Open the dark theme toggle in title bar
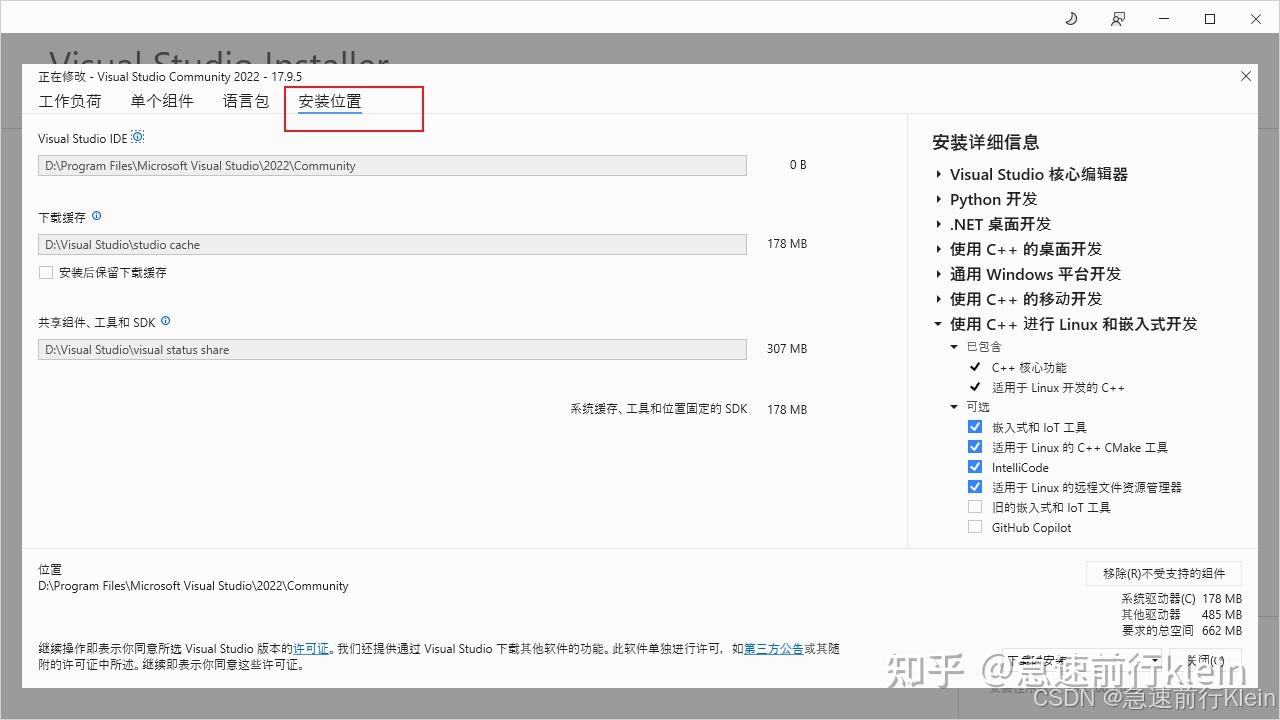The image size is (1280, 720). click(x=1070, y=18)
